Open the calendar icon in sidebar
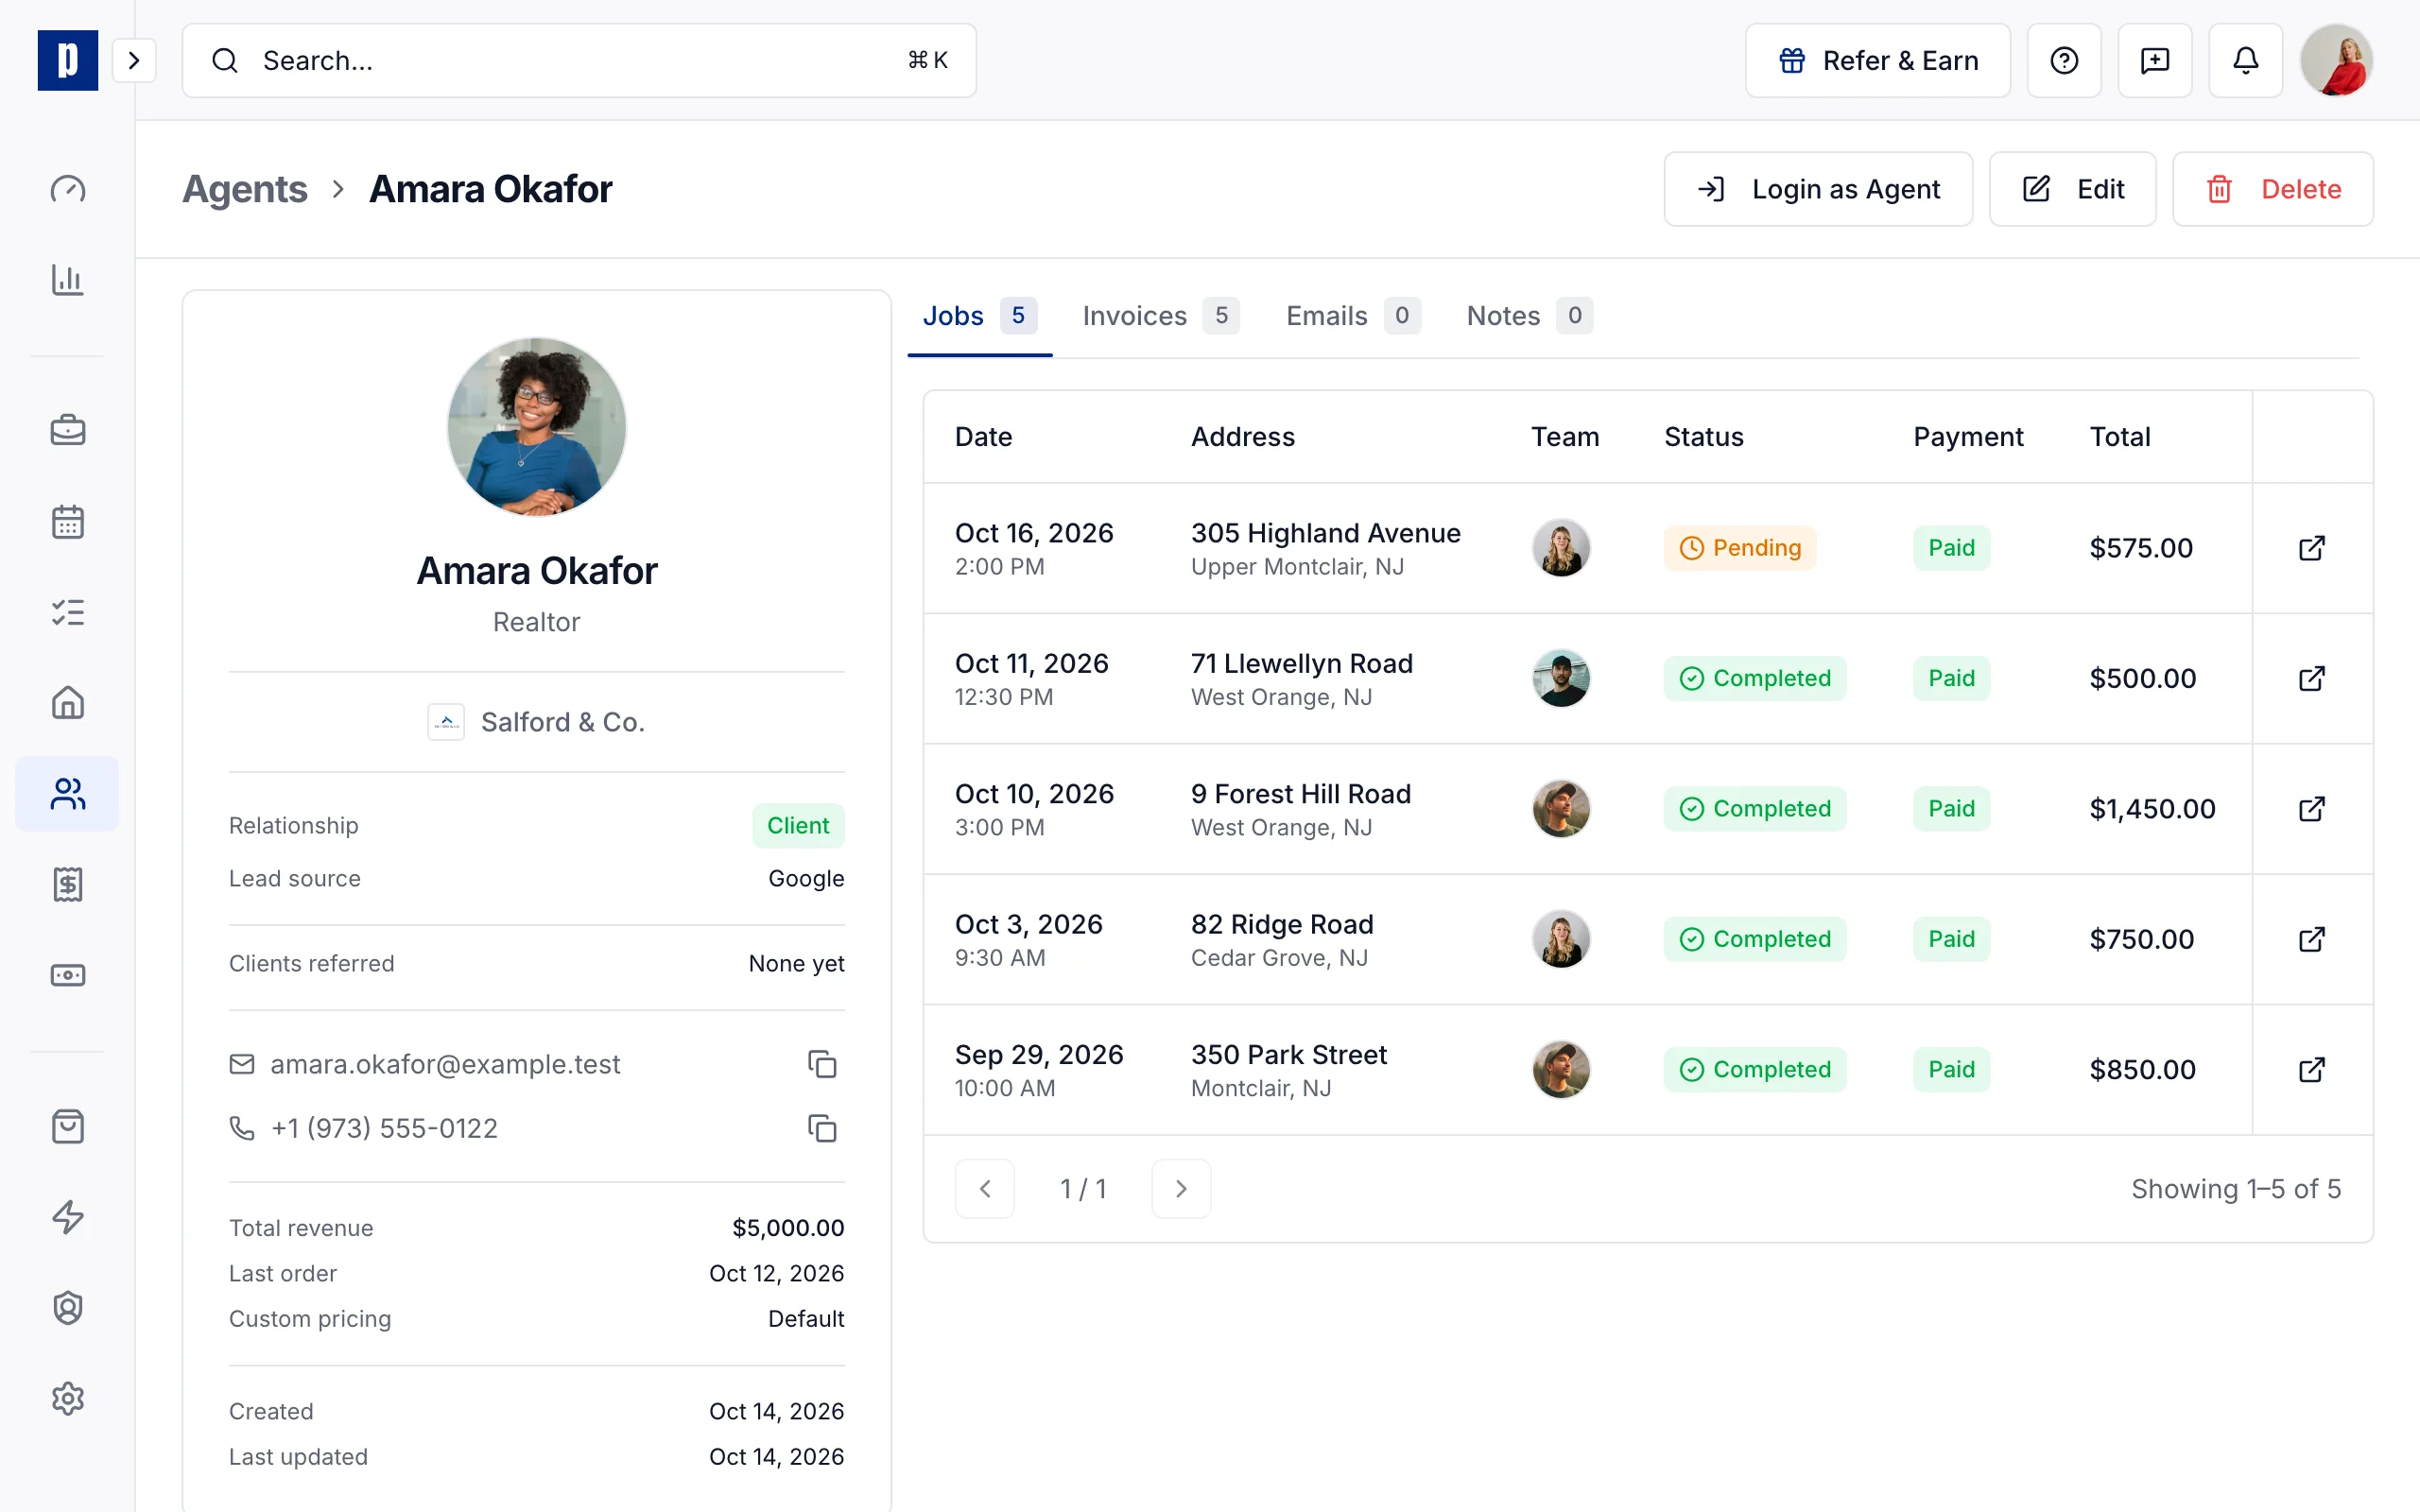Viewport: 2420px width, 1512px height. 67,522
